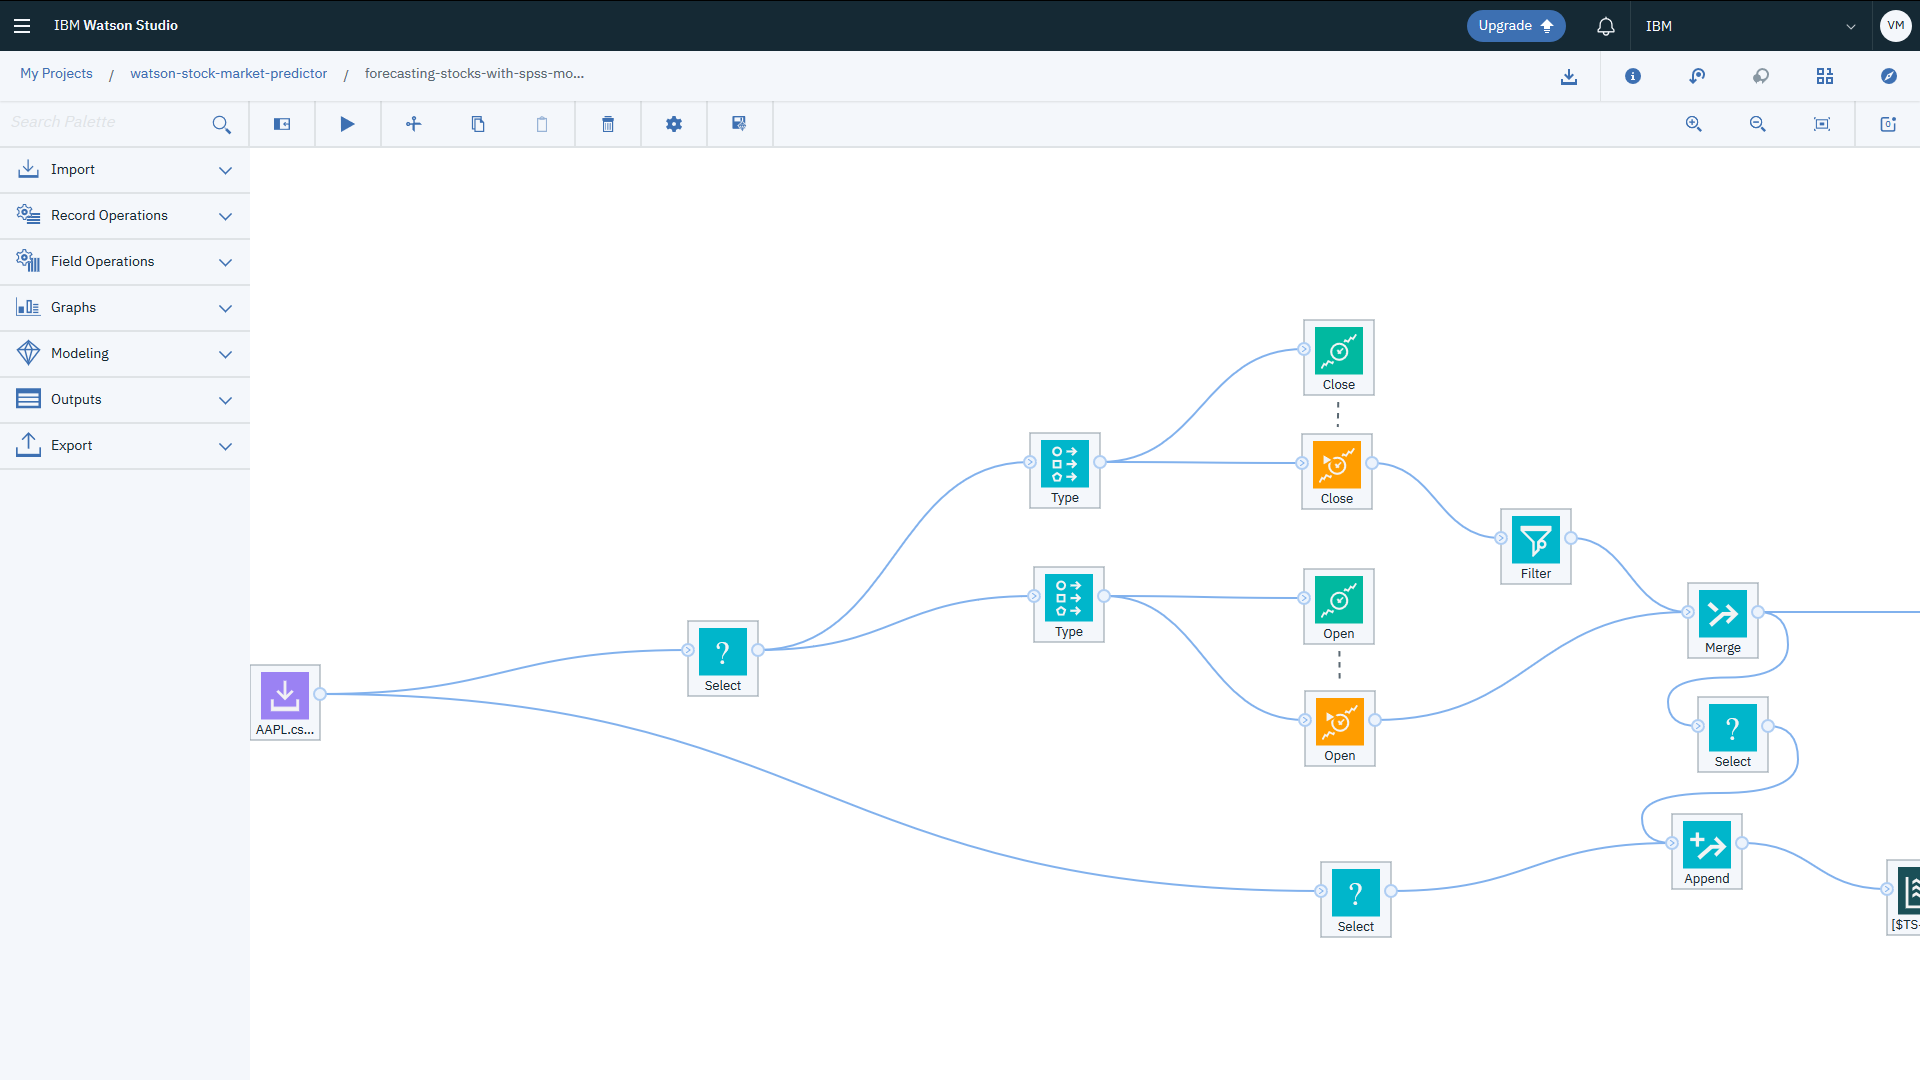This screenshot has height=1080, width=1920.
Task: Click the delete trash icon in toolbar
Action: pos(608,124)
